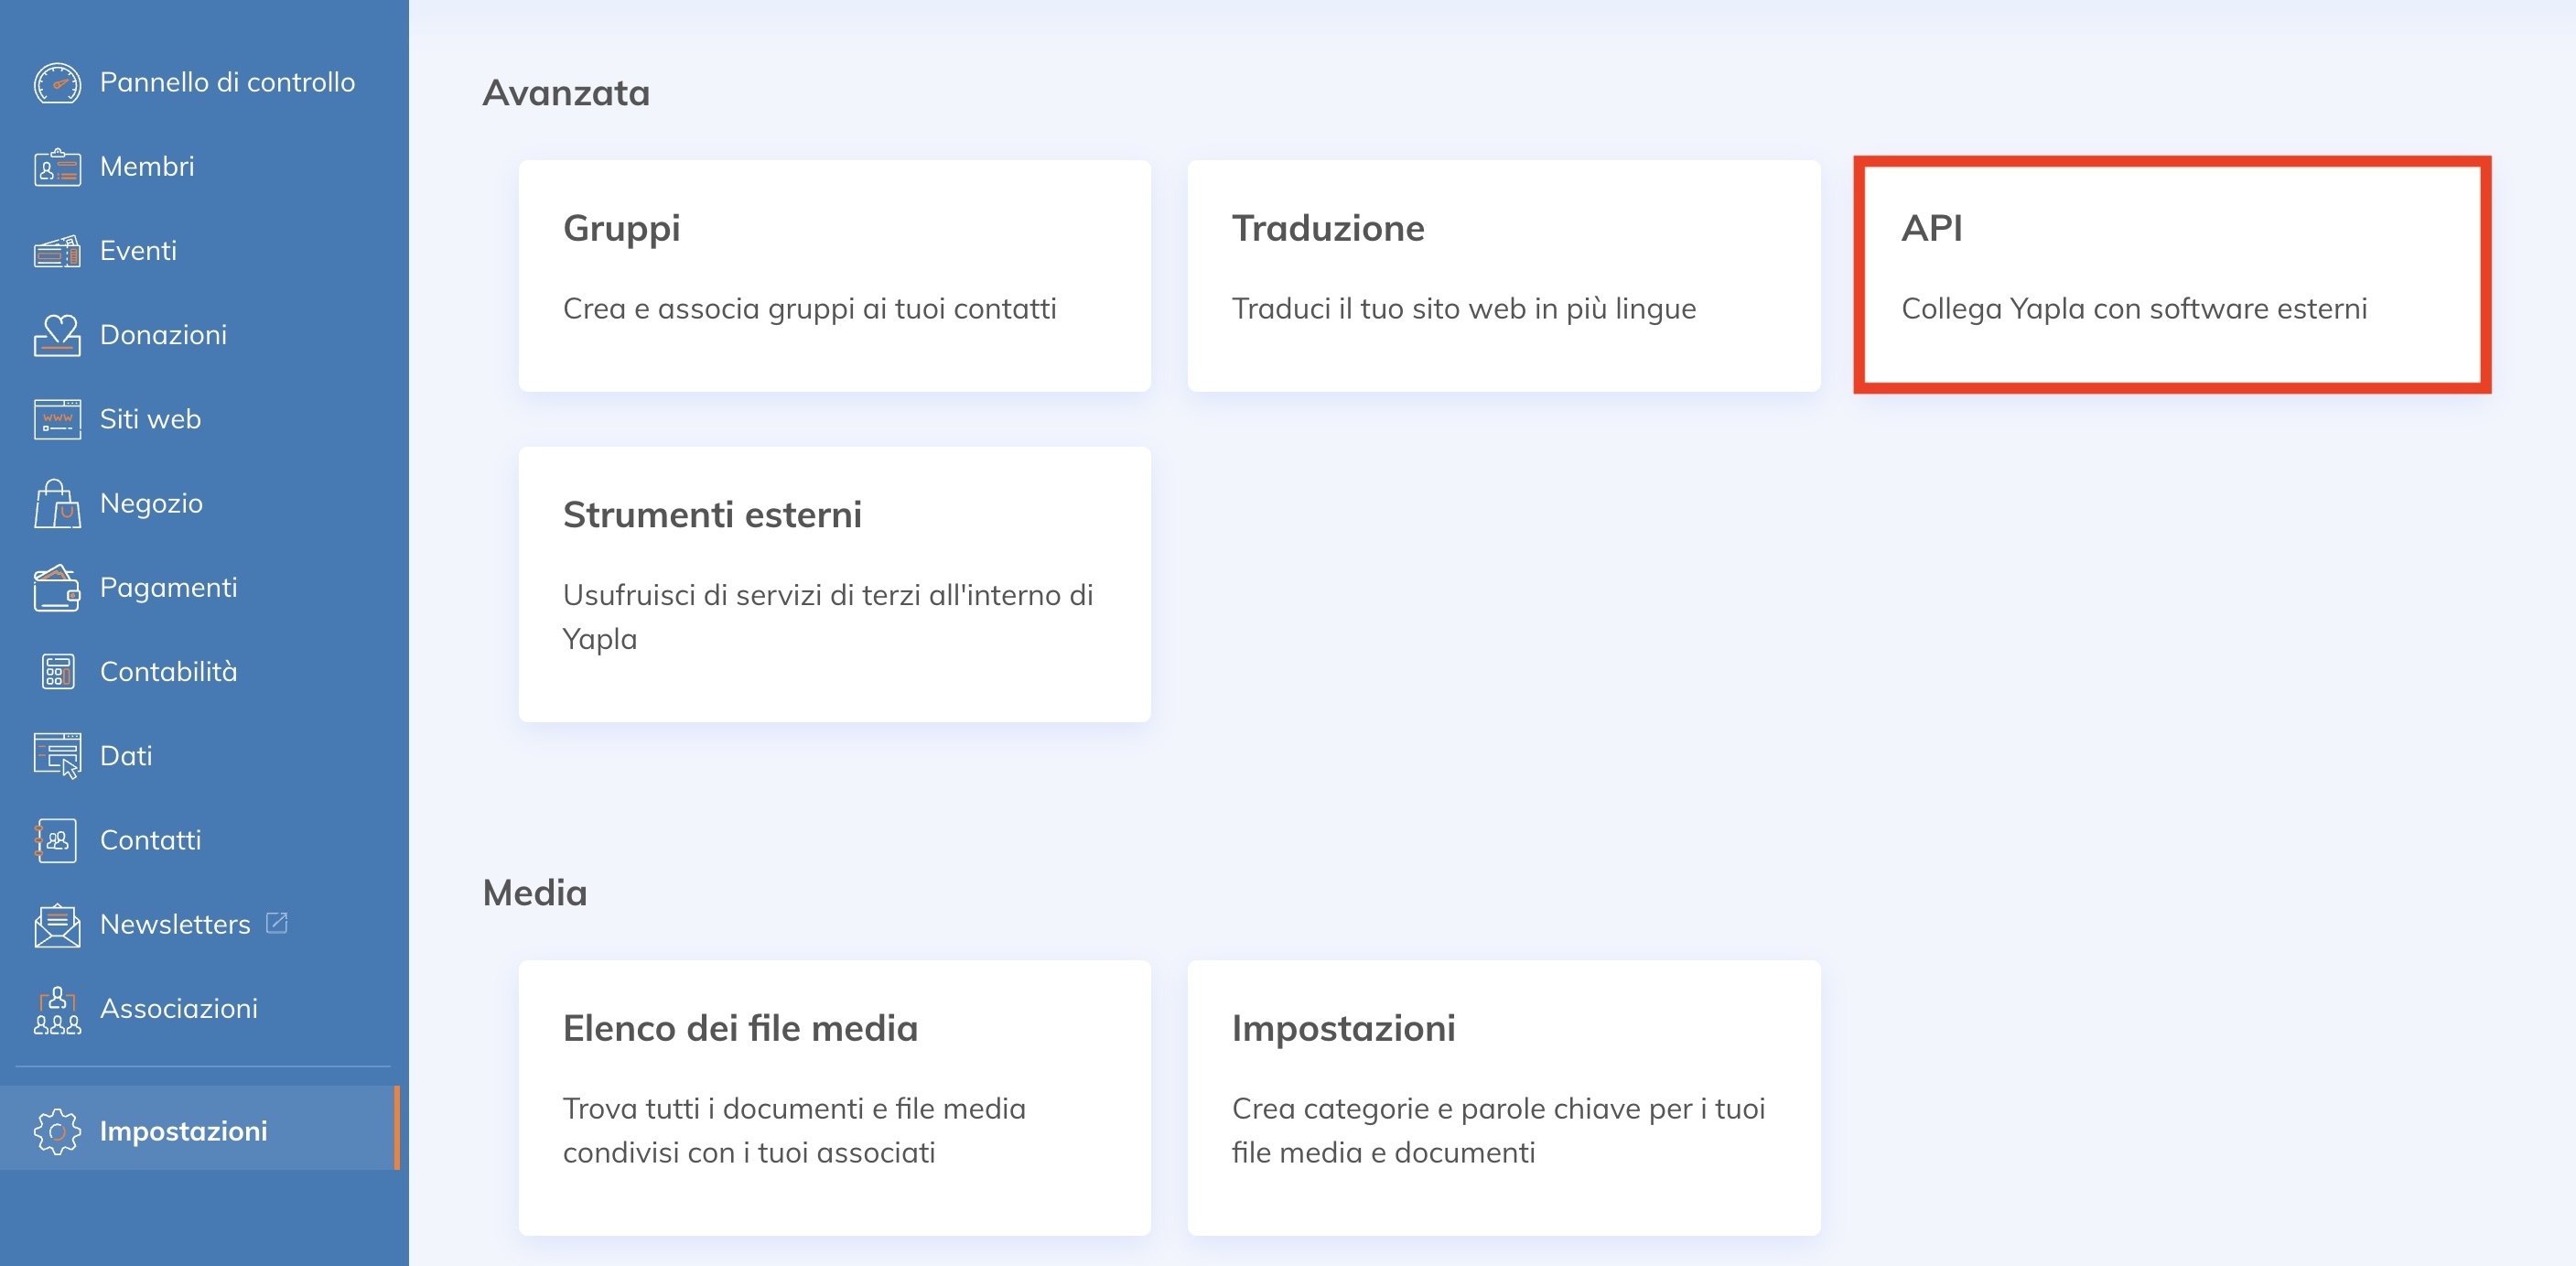Click the Impostazioni gear icon

coord(57,1131)
